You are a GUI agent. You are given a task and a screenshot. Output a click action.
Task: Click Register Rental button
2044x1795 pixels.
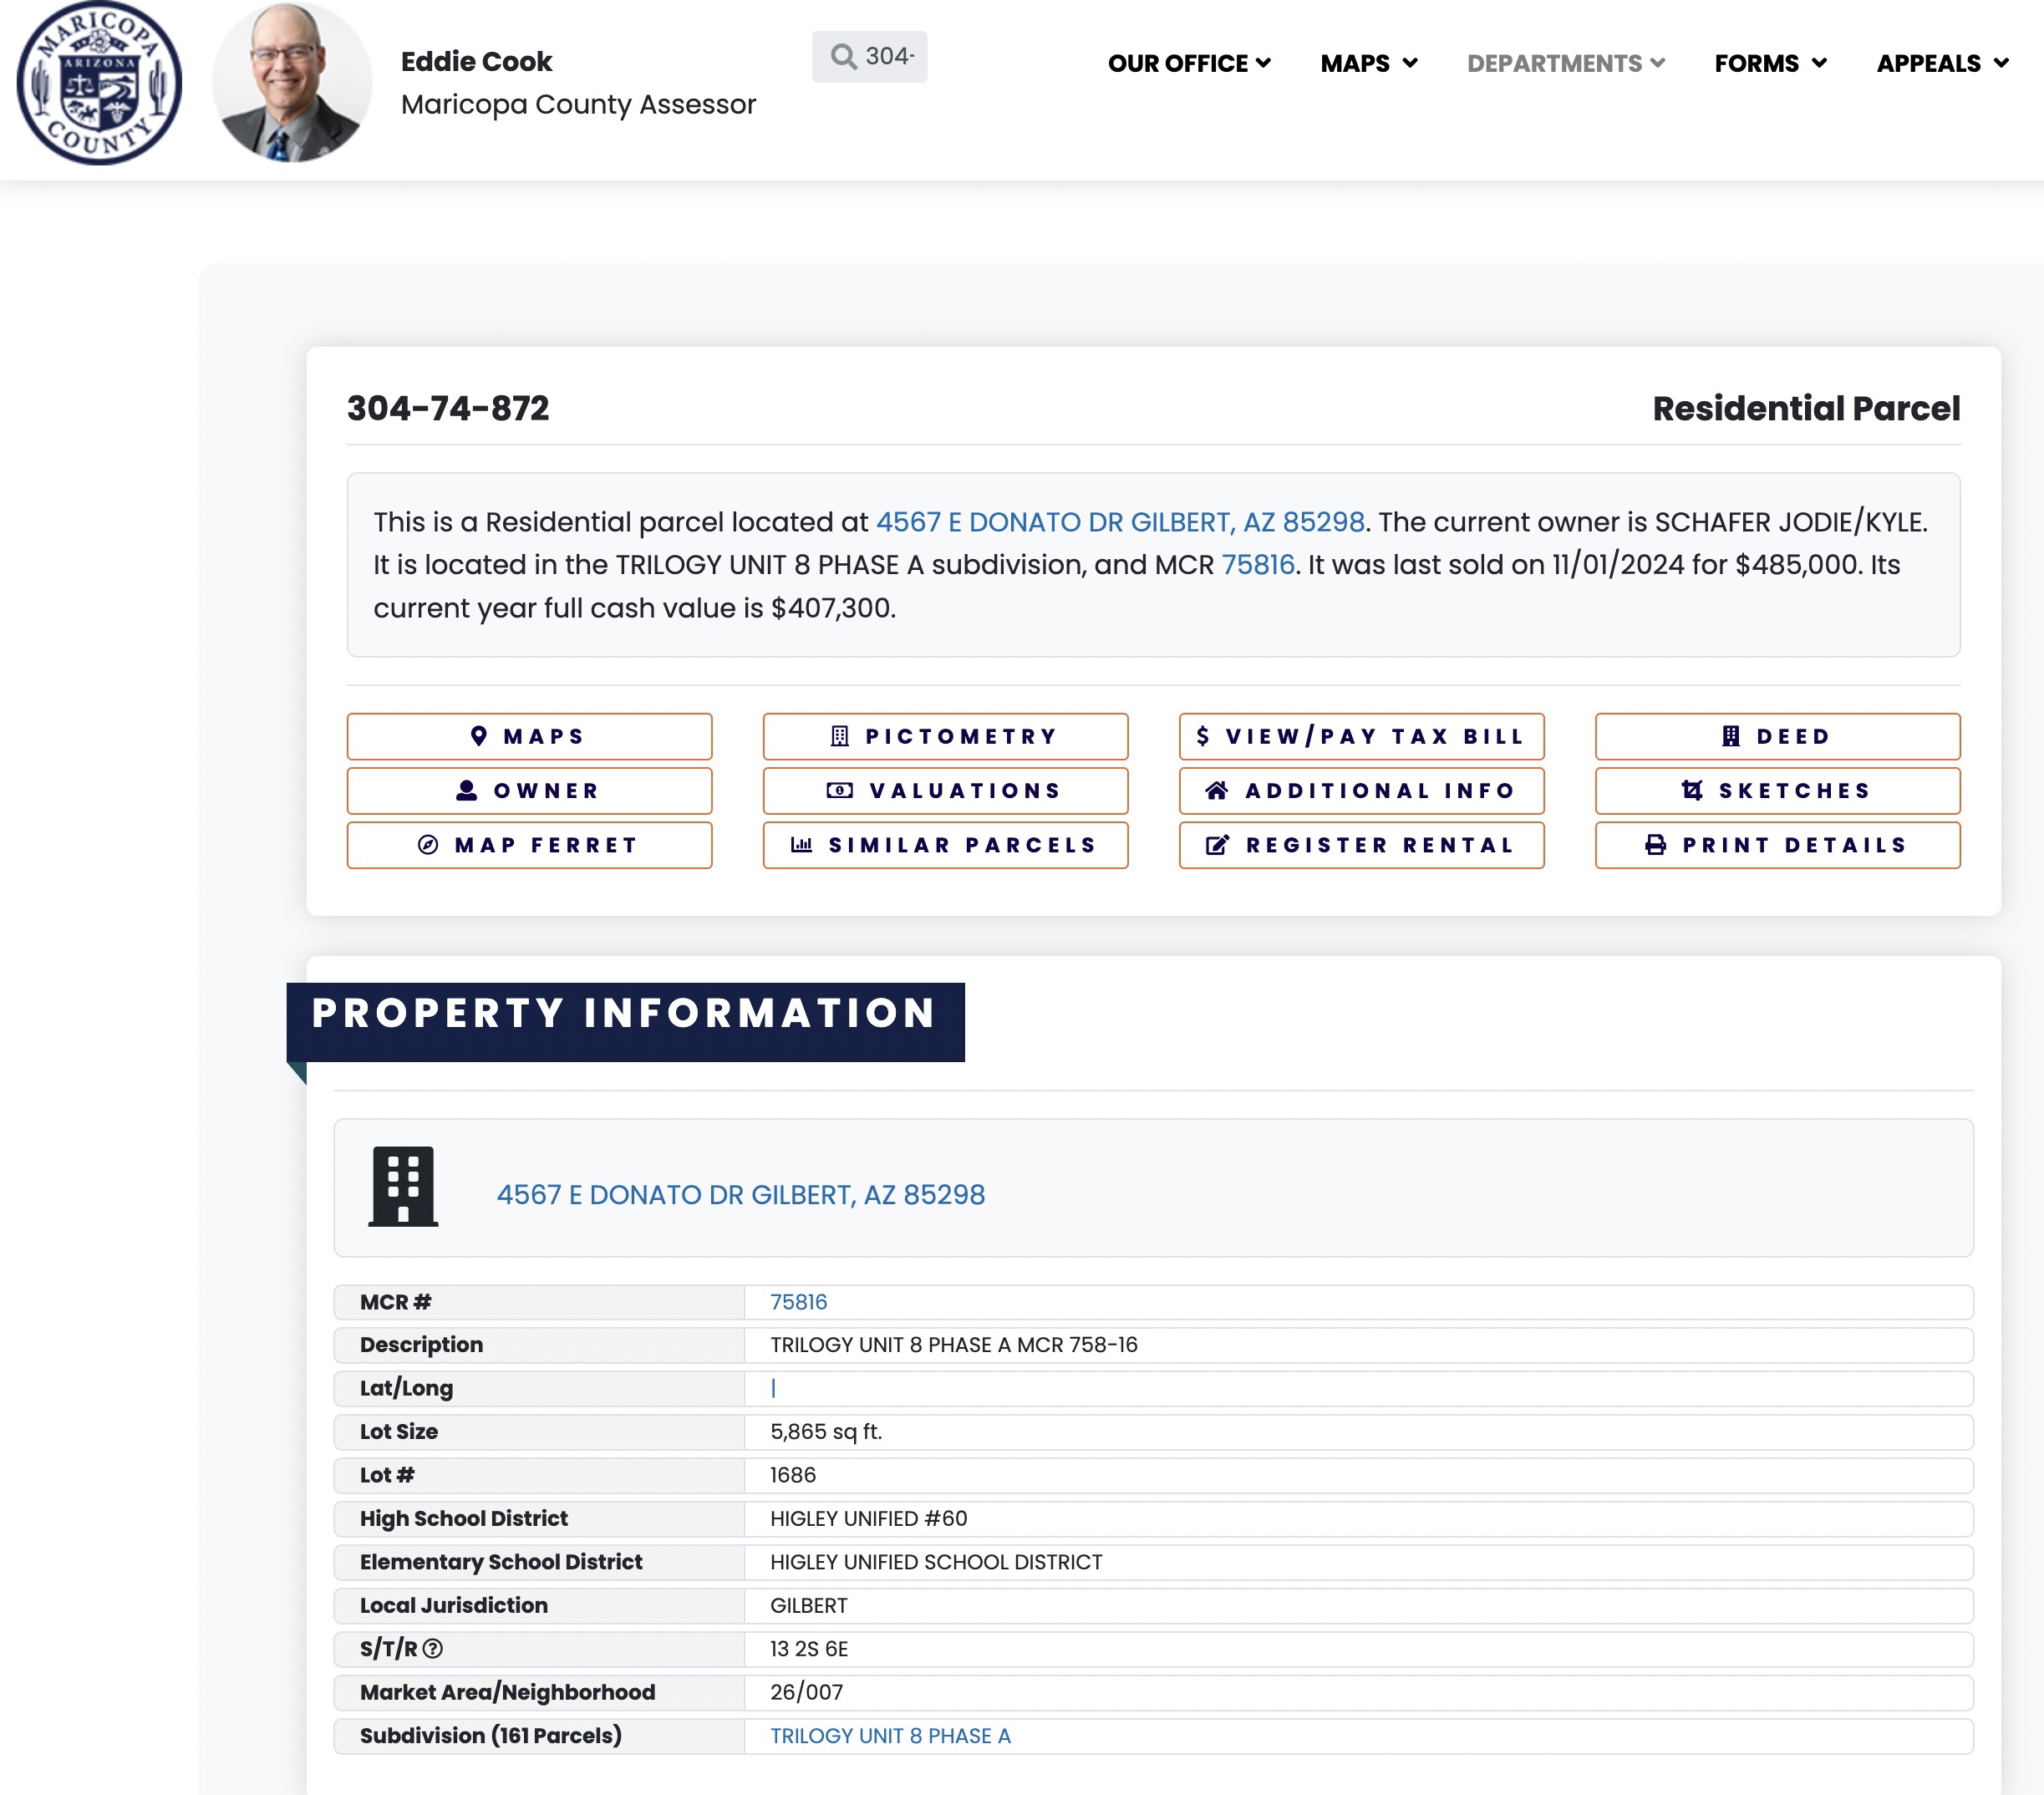(1361, 845)
